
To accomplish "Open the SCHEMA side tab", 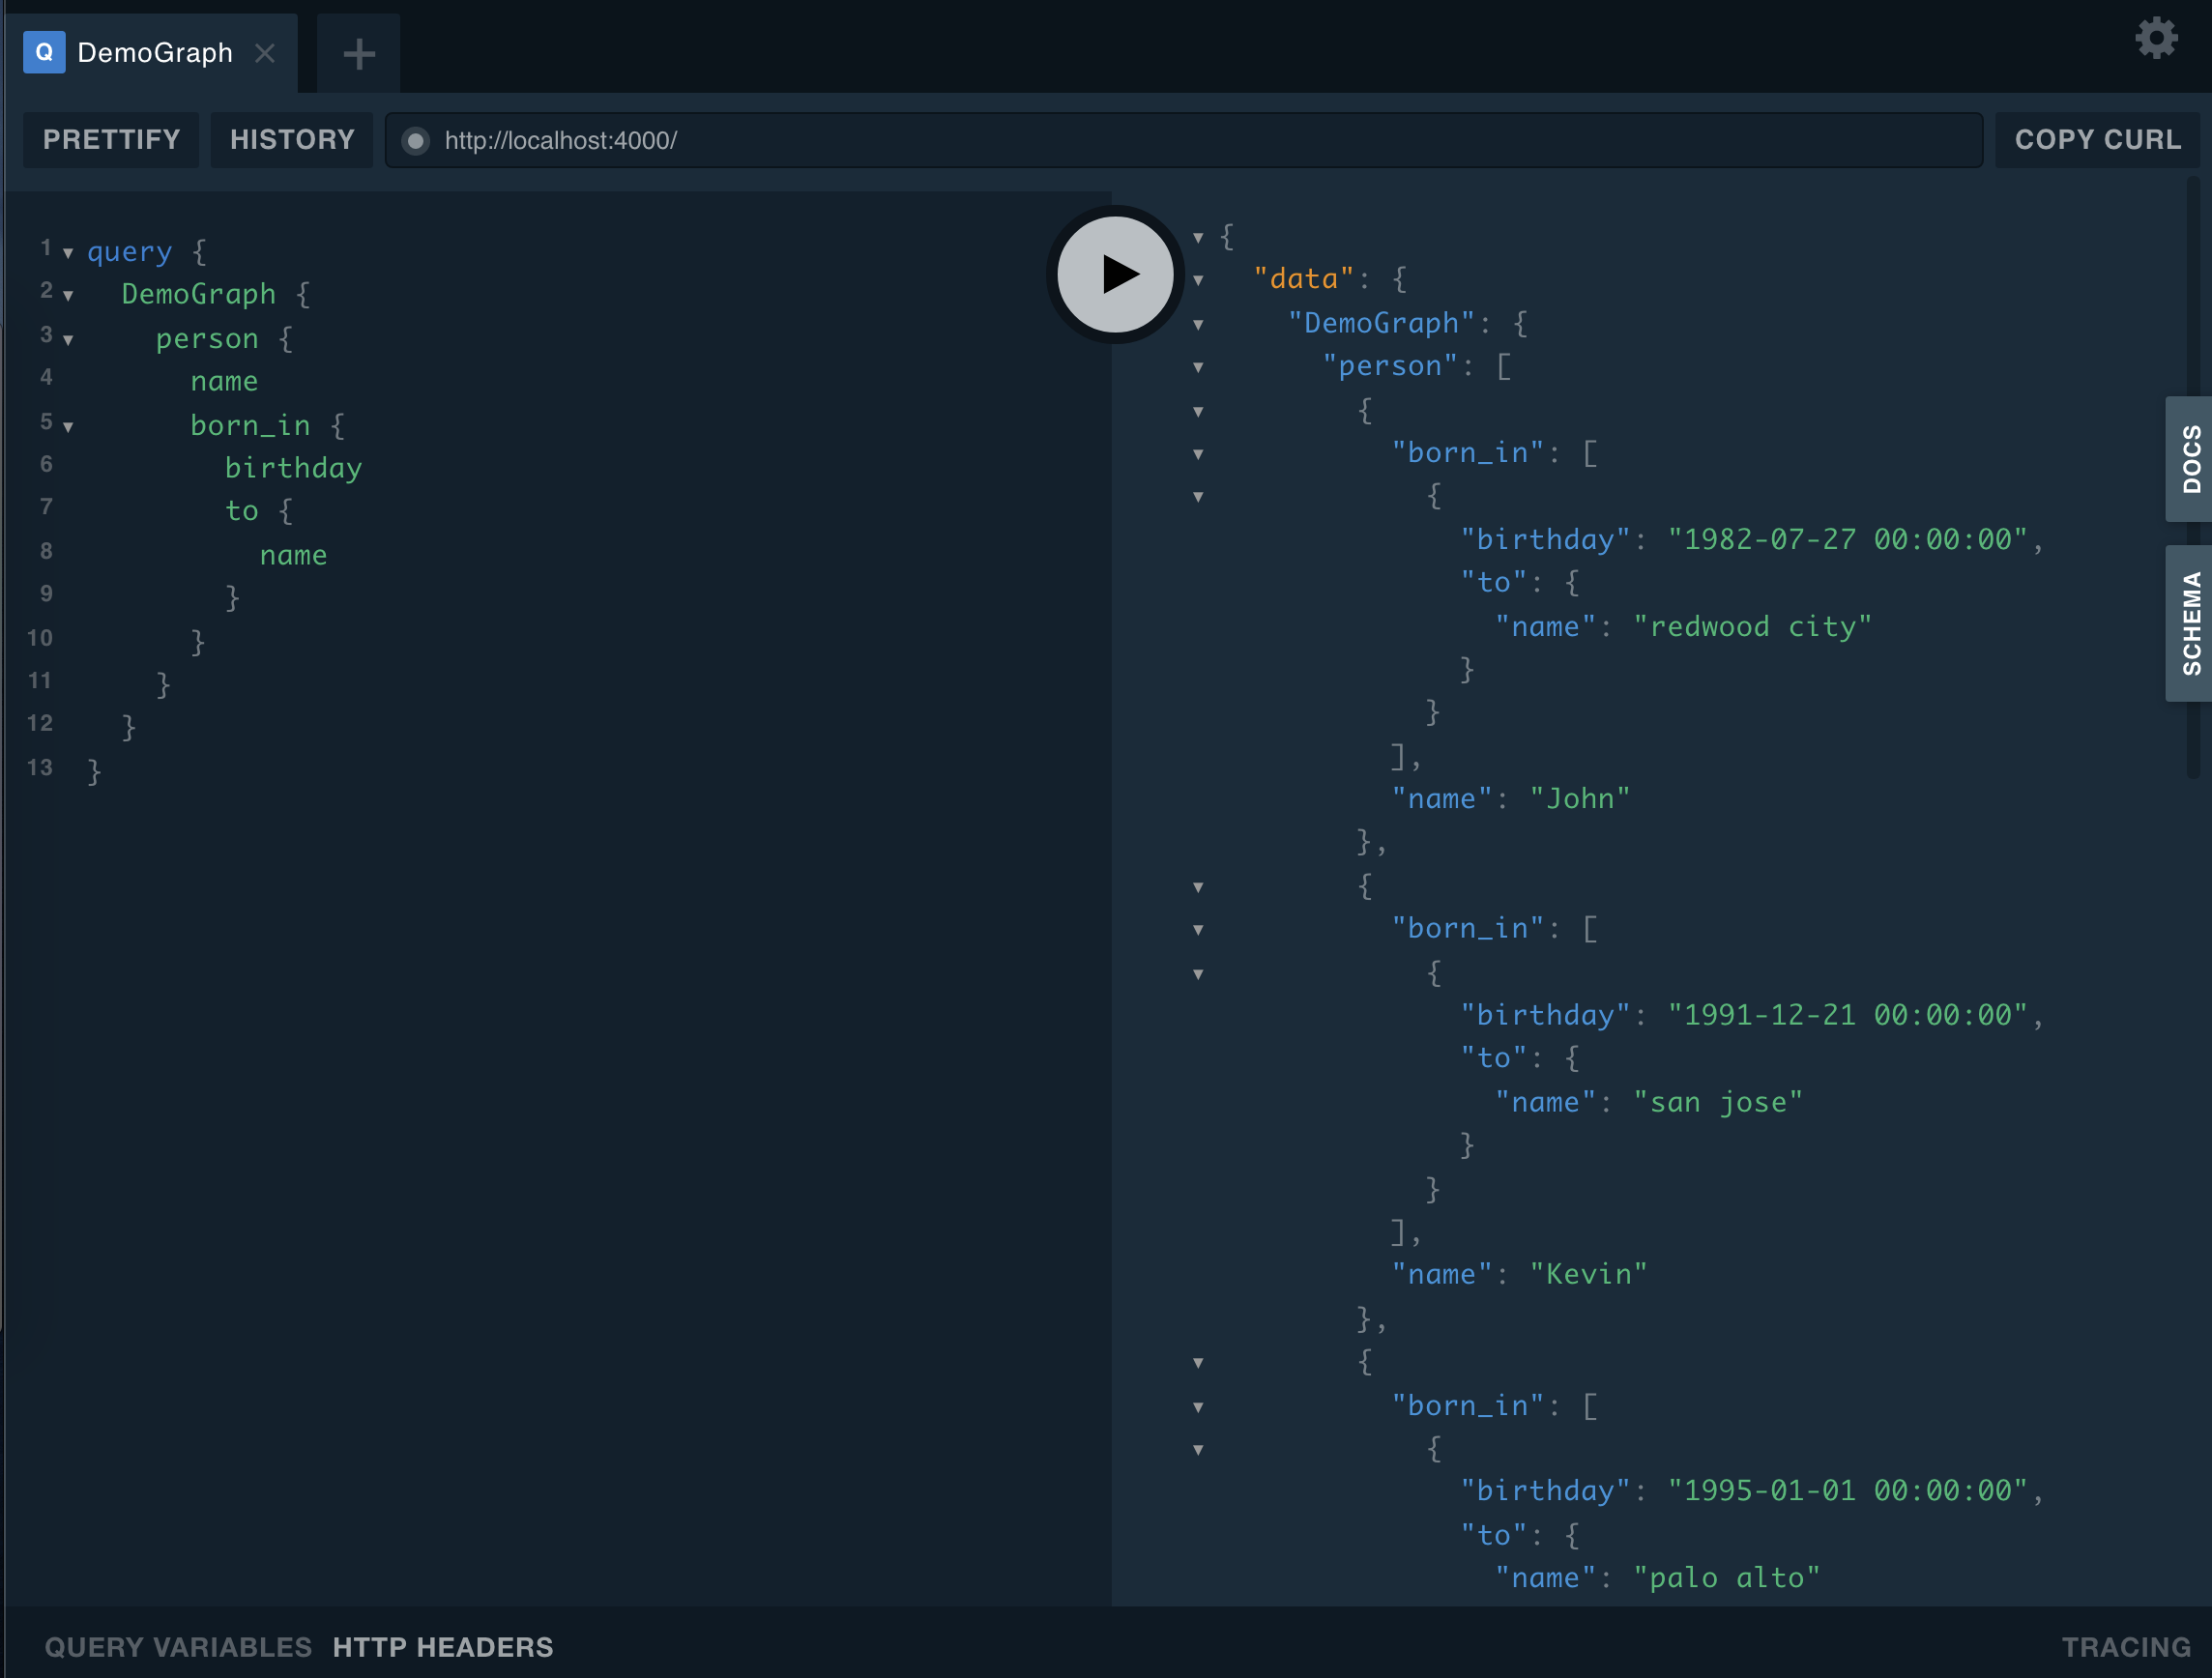I will pos(2190,623).
